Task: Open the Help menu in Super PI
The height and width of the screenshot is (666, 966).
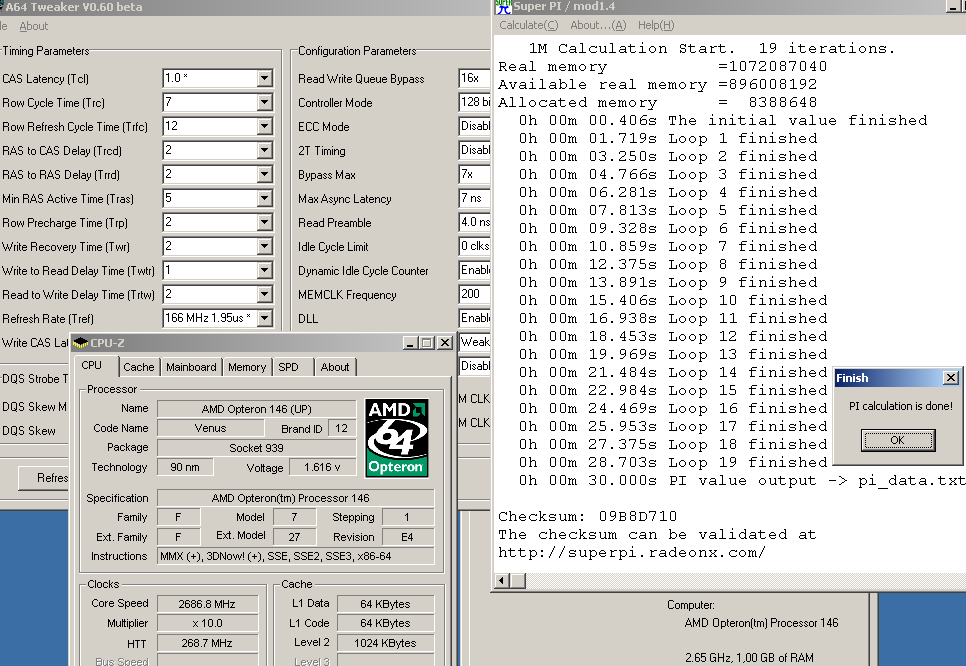Action: 656,25
